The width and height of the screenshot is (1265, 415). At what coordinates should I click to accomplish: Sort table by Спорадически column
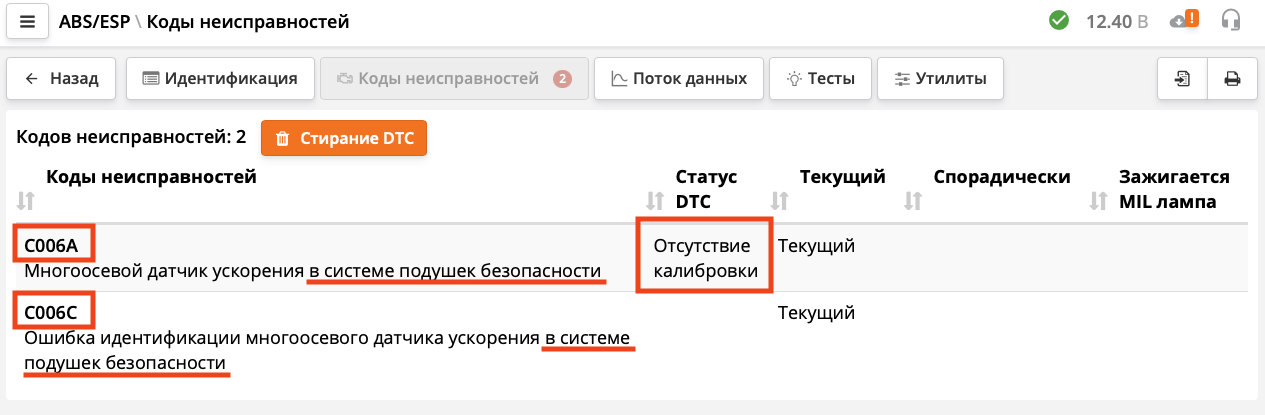(x=913, y=201)
